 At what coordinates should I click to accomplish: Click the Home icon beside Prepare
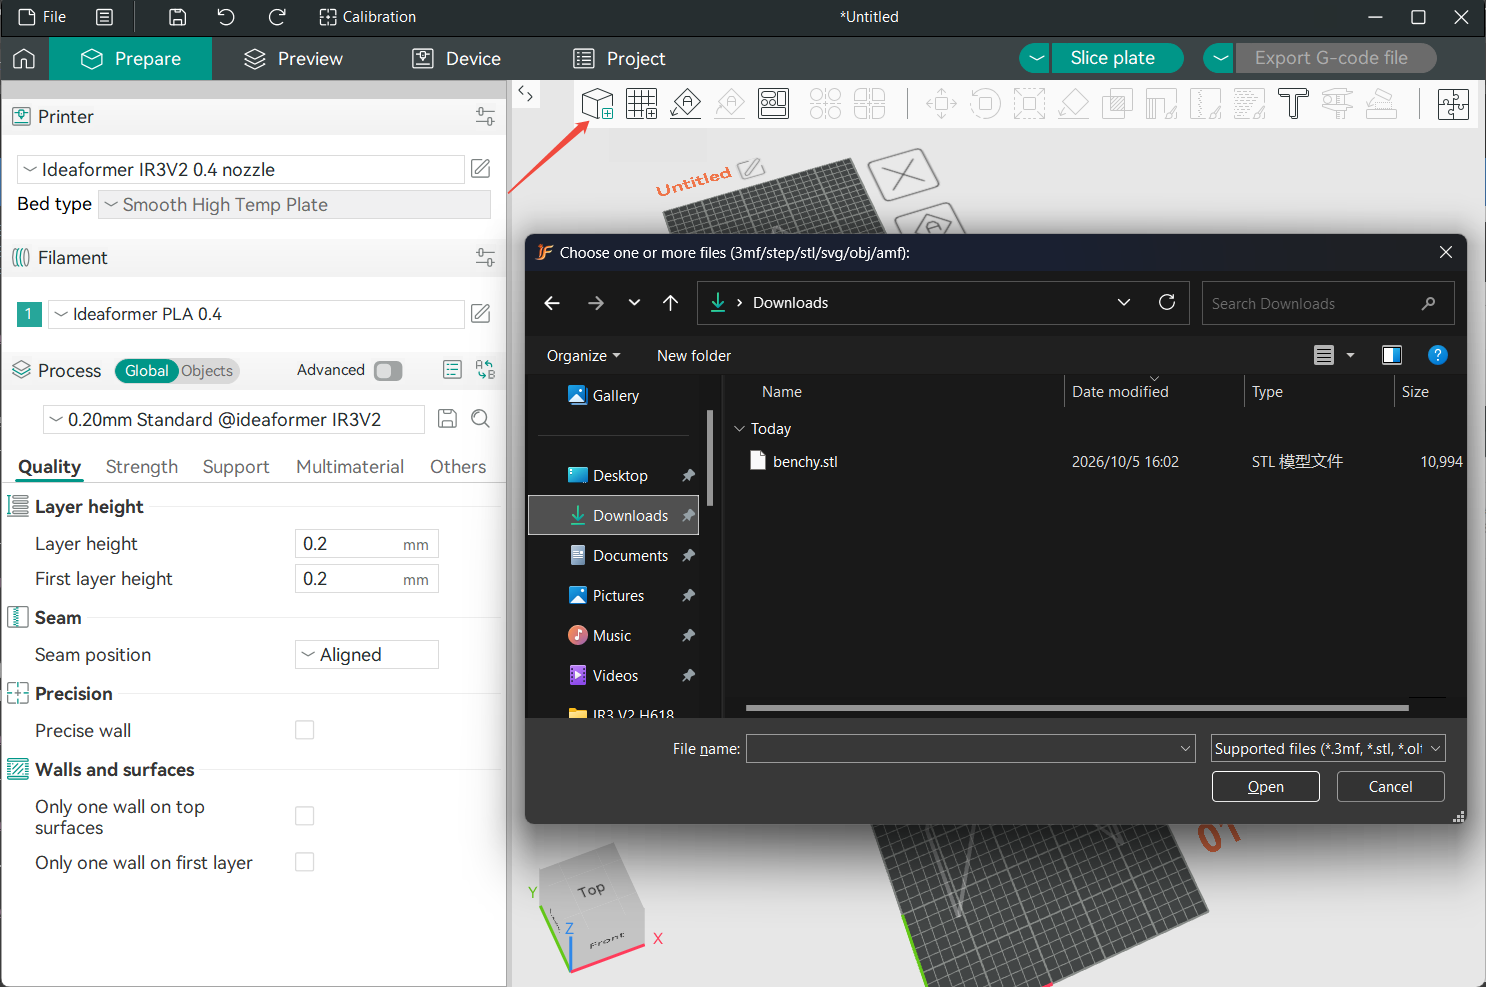click(x=24, y=59)
